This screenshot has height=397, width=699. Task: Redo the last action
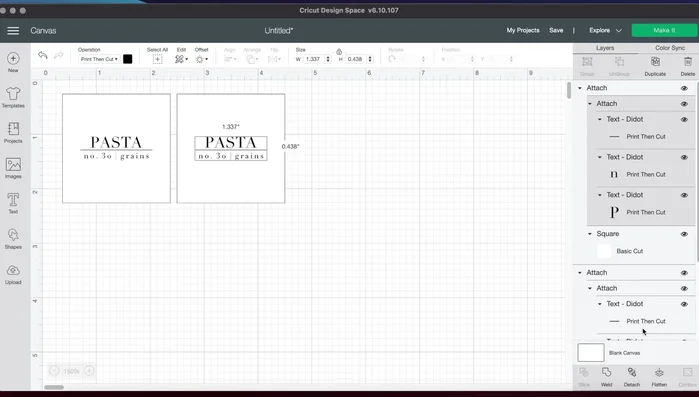coord(58,55)
